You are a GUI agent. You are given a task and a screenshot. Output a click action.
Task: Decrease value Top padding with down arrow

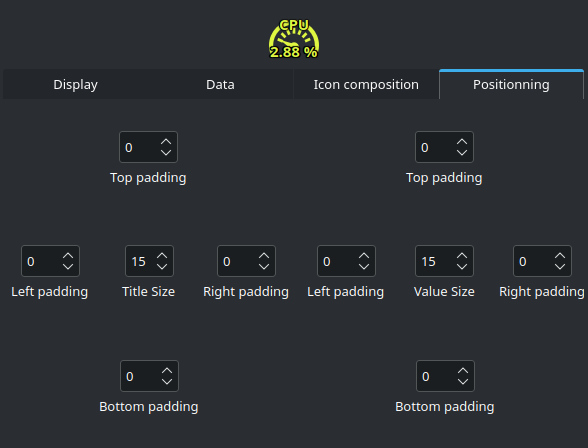(x=462, y=153)
